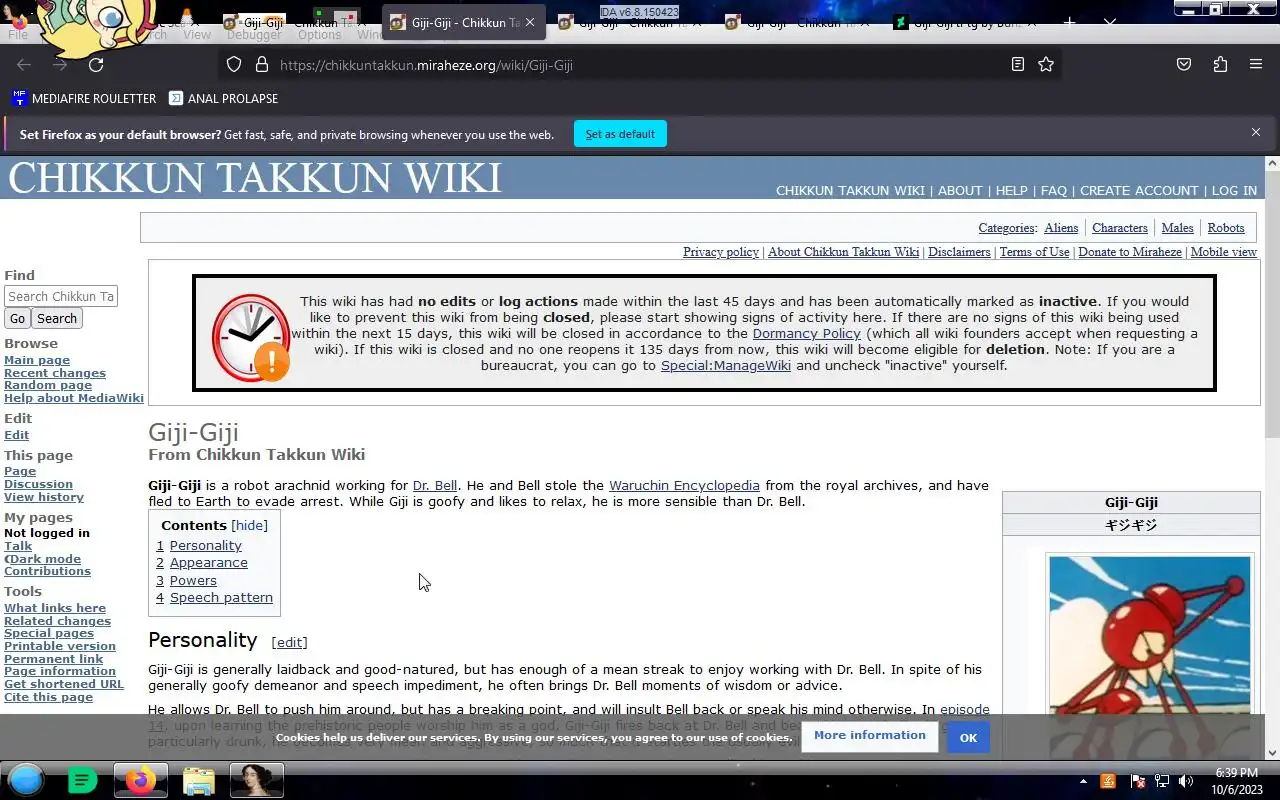Click the URL address bar

click(x=640, y=65)
